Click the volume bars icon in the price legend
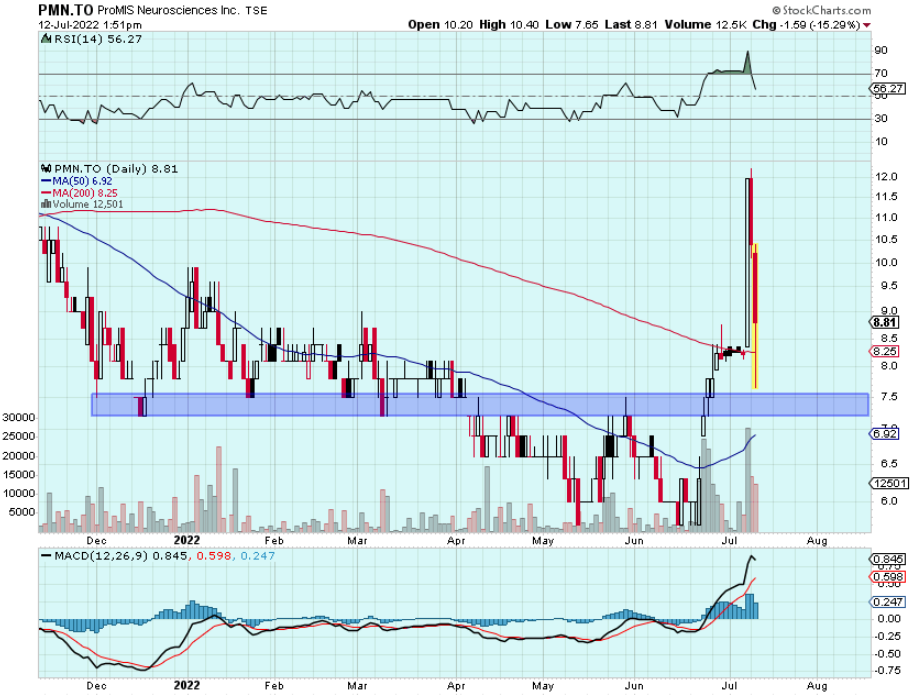Image resolution: width=916 pixels, height=696 pixels. [x=46, y=204]
